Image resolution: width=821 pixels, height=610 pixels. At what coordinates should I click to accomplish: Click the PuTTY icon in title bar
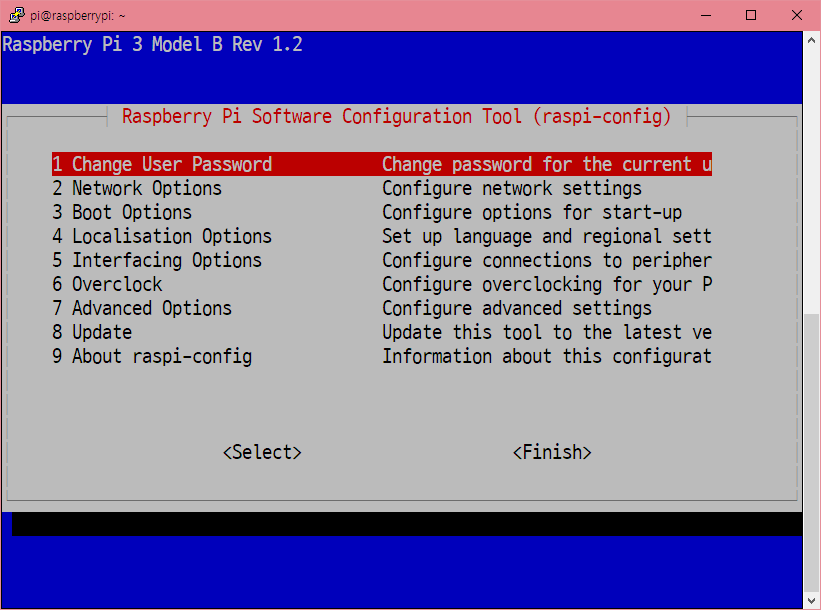(x=16, y=15)
